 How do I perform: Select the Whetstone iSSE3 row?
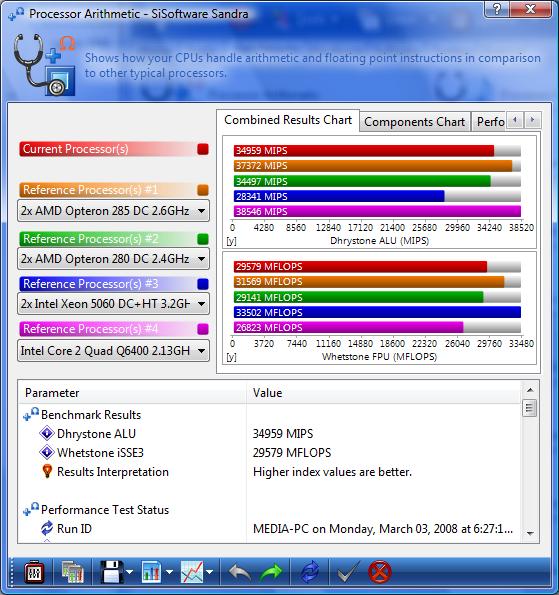269,452
